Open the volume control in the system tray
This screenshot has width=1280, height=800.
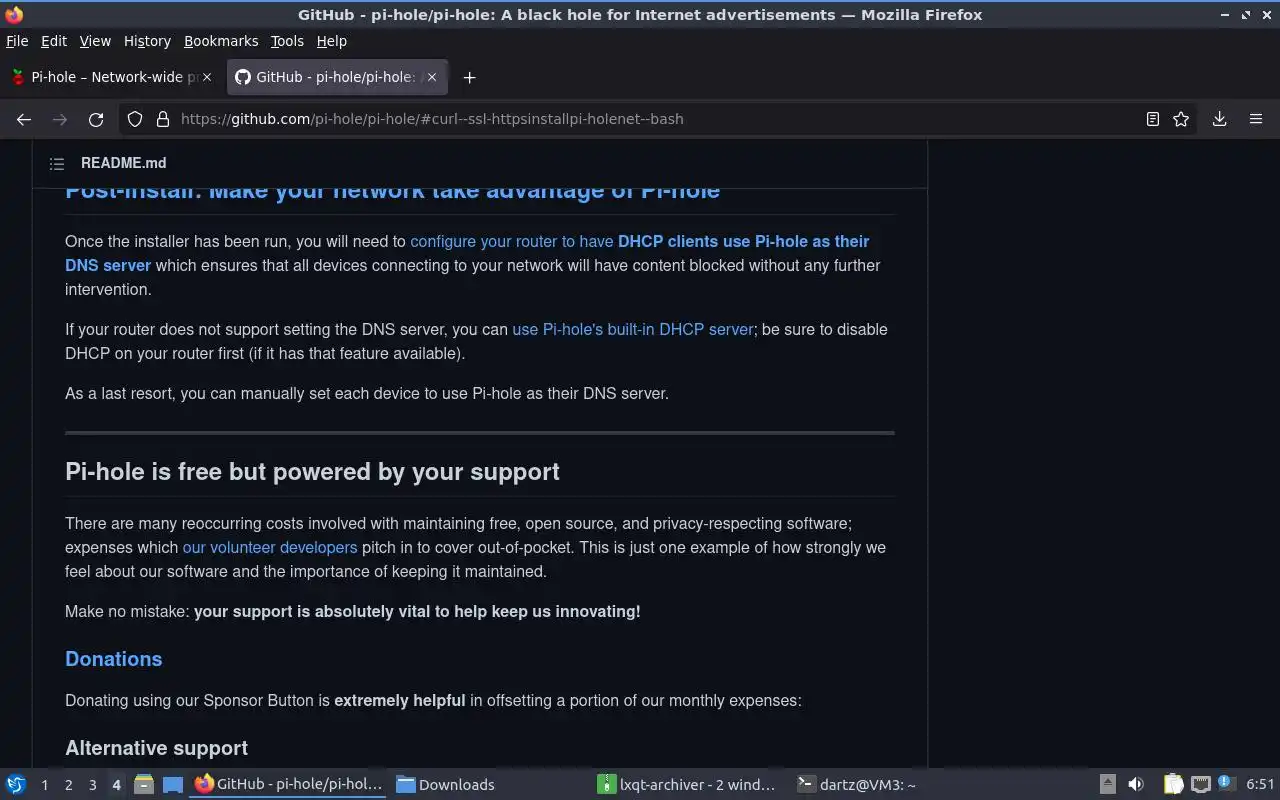(x=1135, y=784)
